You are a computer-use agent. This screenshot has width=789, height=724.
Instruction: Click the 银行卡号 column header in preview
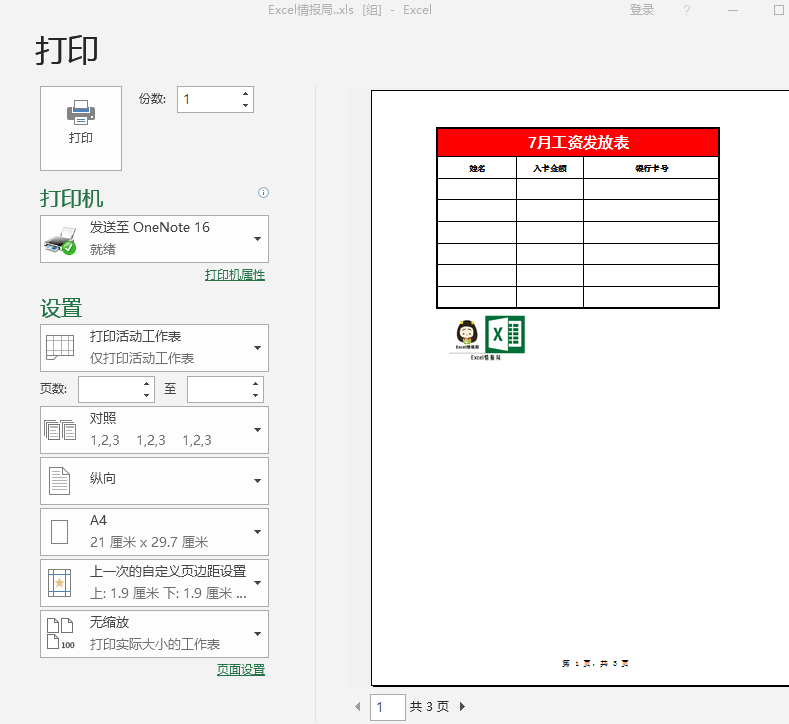click(651, 169)
